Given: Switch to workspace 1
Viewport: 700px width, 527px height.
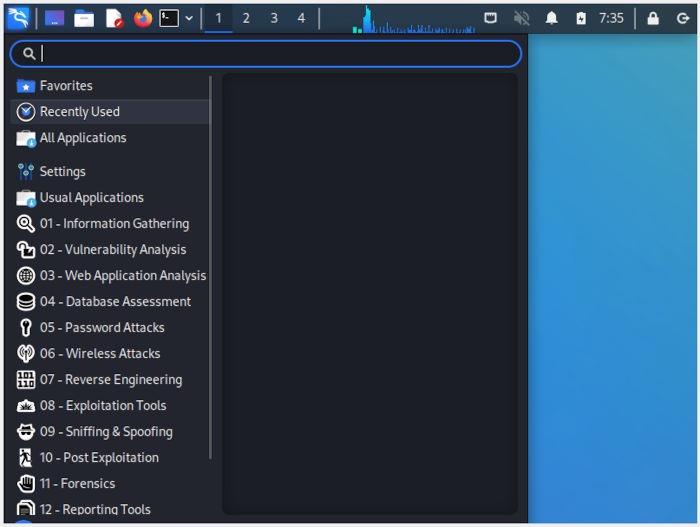Looking at the screenshot, I should tap(218, 18).
